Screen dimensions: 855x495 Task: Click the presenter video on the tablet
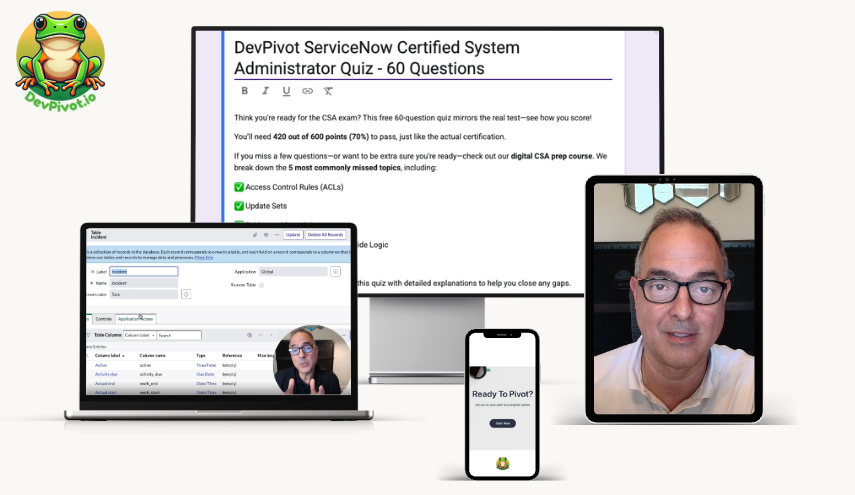point(673,300)
